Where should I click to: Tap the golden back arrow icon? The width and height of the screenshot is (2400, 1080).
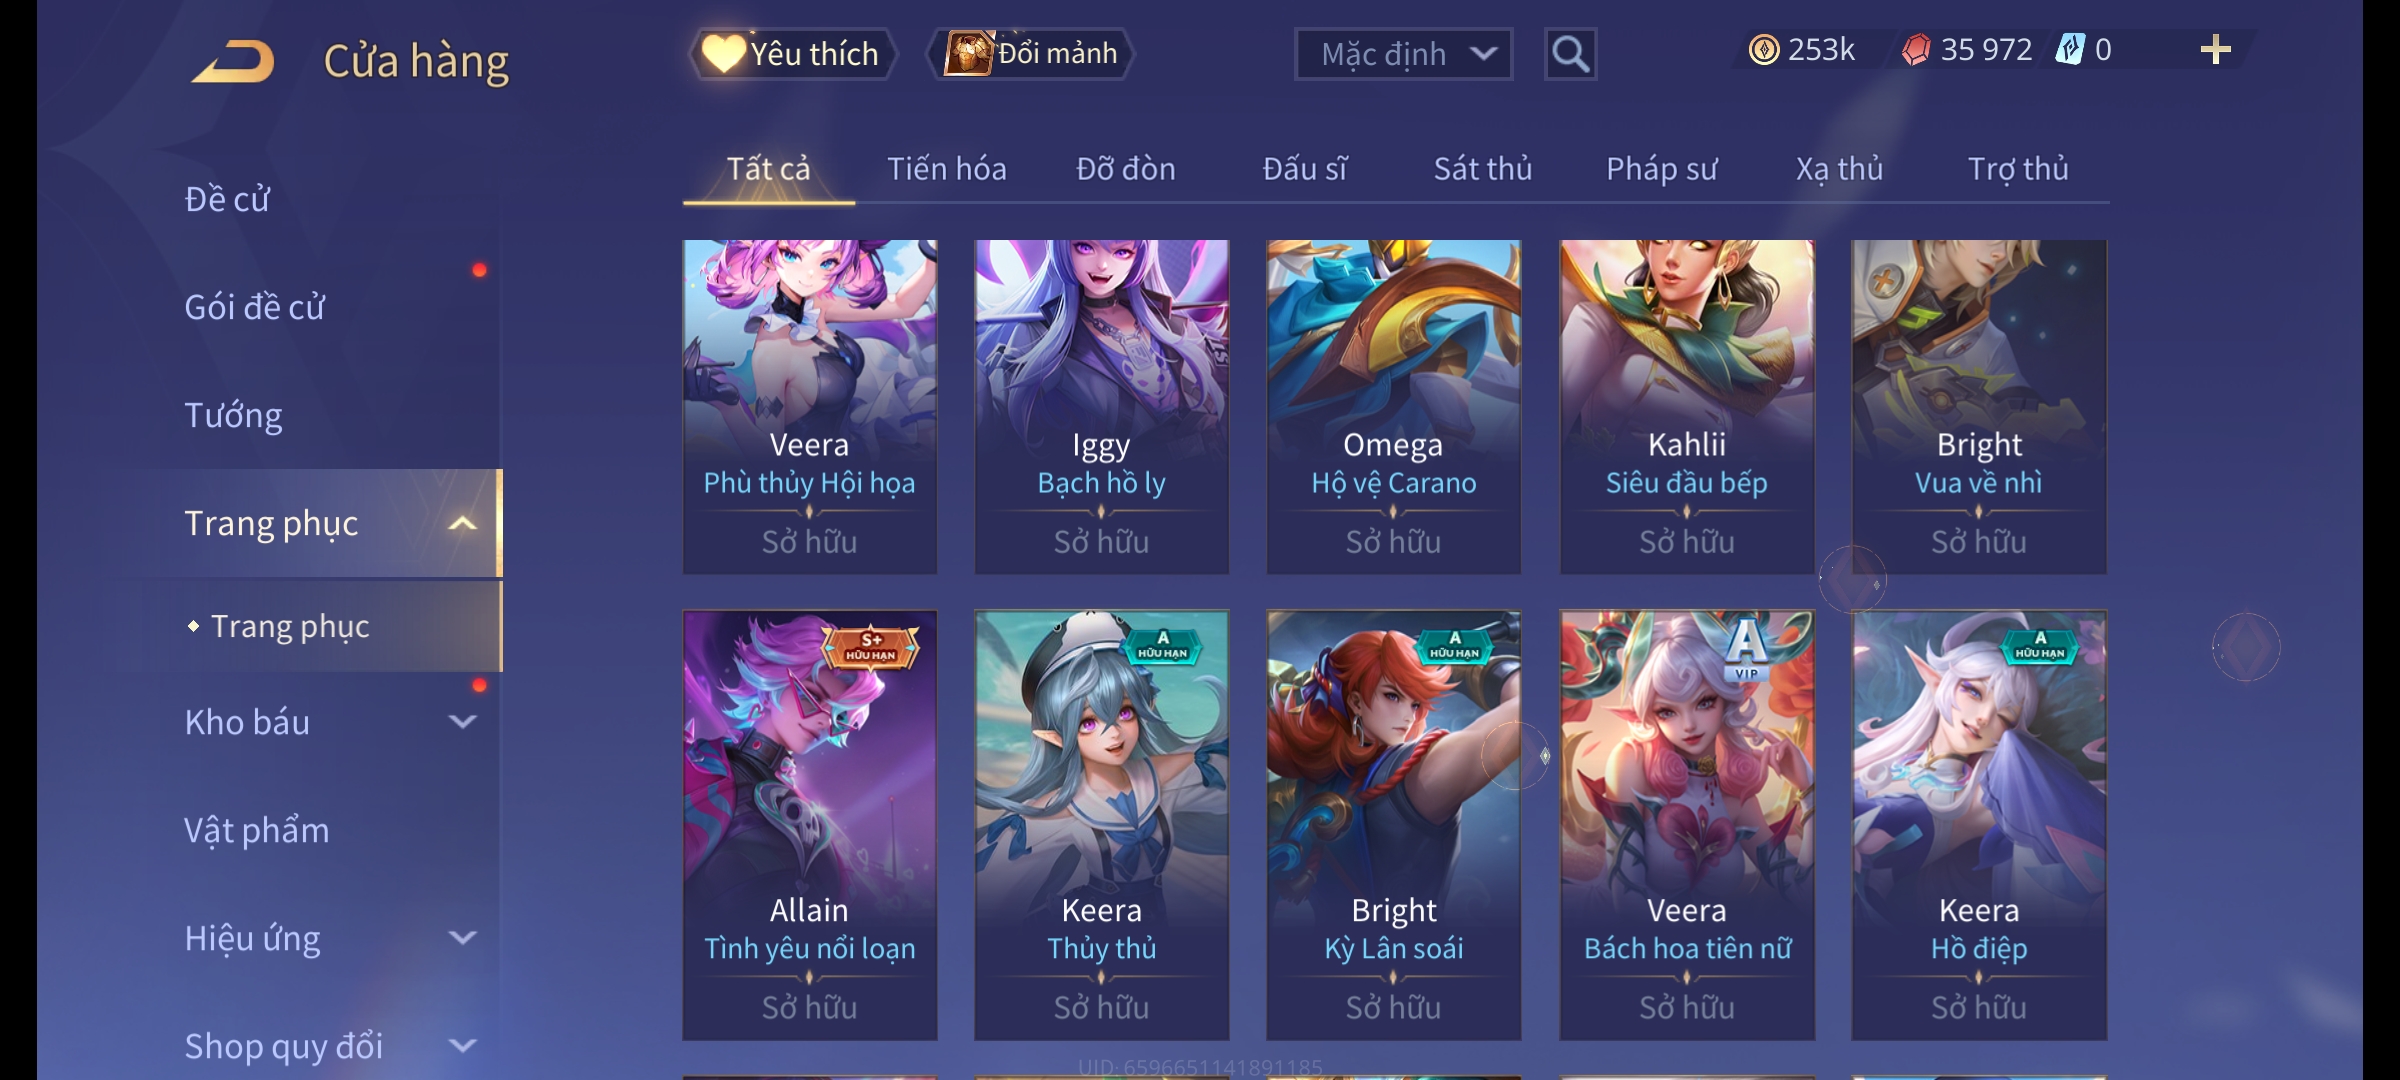tap(233, 61)
